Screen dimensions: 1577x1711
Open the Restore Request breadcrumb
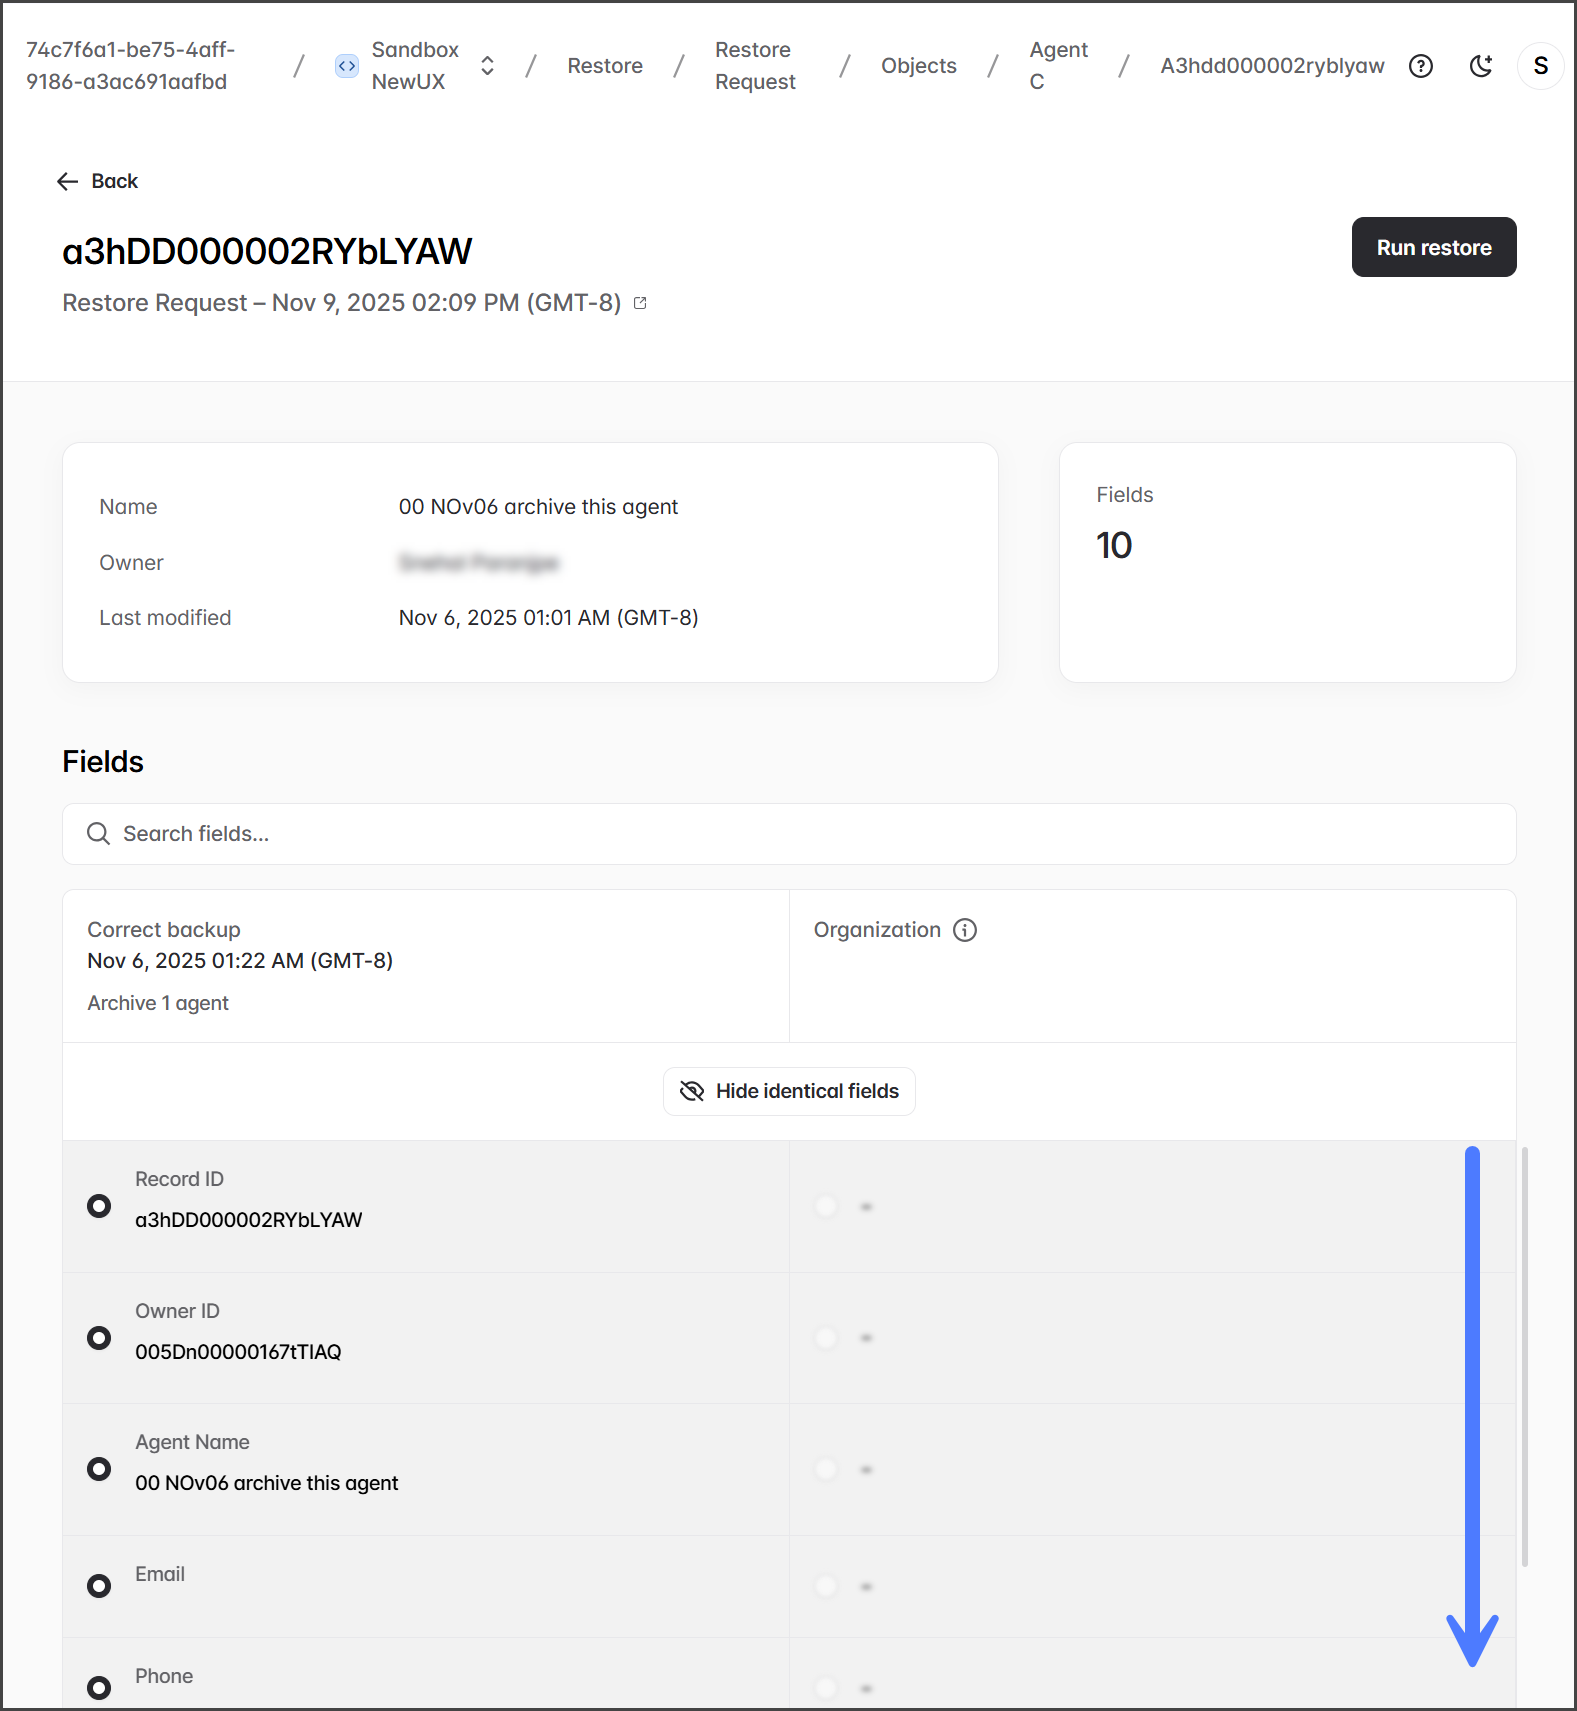point(755,66)
